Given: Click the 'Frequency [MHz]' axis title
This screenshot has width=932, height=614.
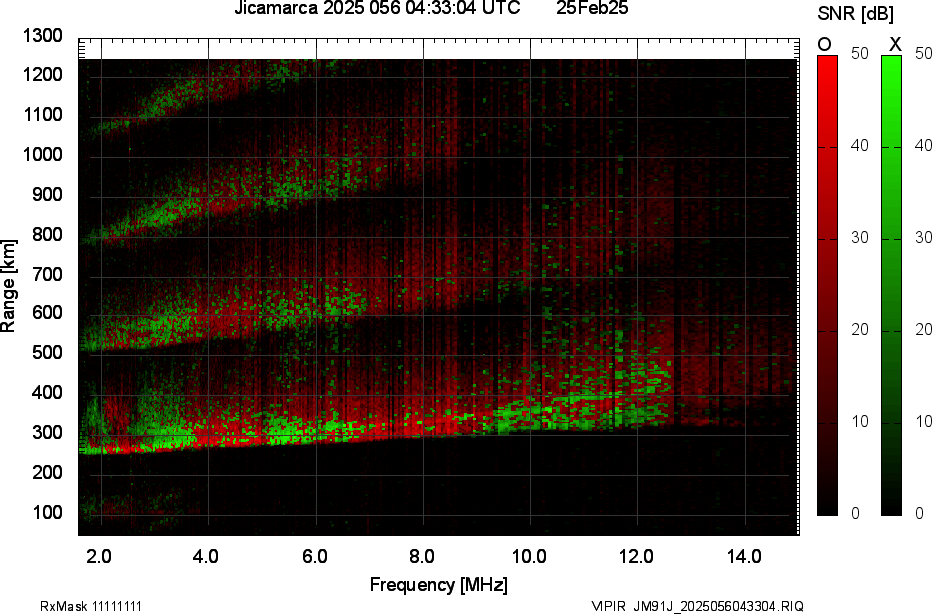Looking at the screenshot, I should (x=439, y=585).
